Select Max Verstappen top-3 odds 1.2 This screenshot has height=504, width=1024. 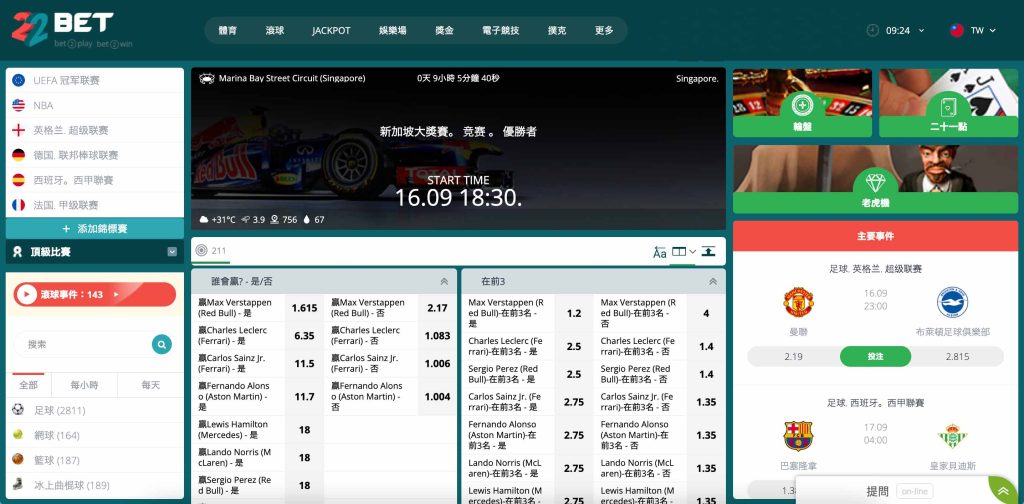pos(574,313)
